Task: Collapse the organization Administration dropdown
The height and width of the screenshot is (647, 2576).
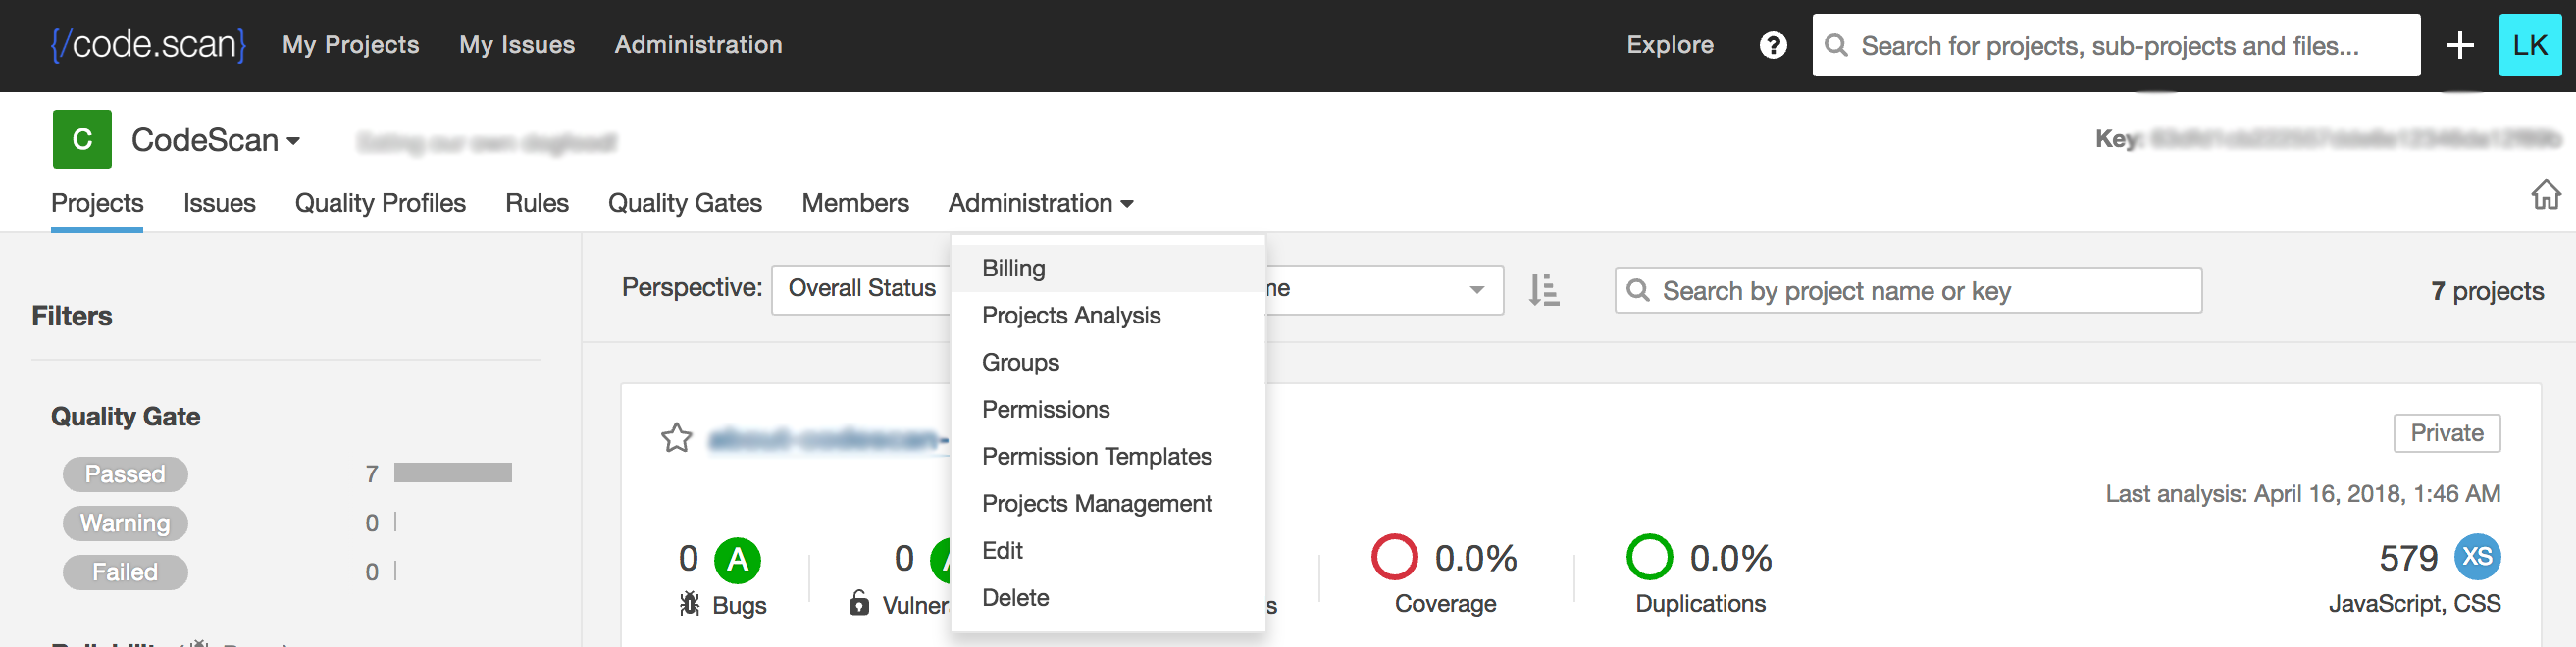Action: click(x=1040, y=203)
